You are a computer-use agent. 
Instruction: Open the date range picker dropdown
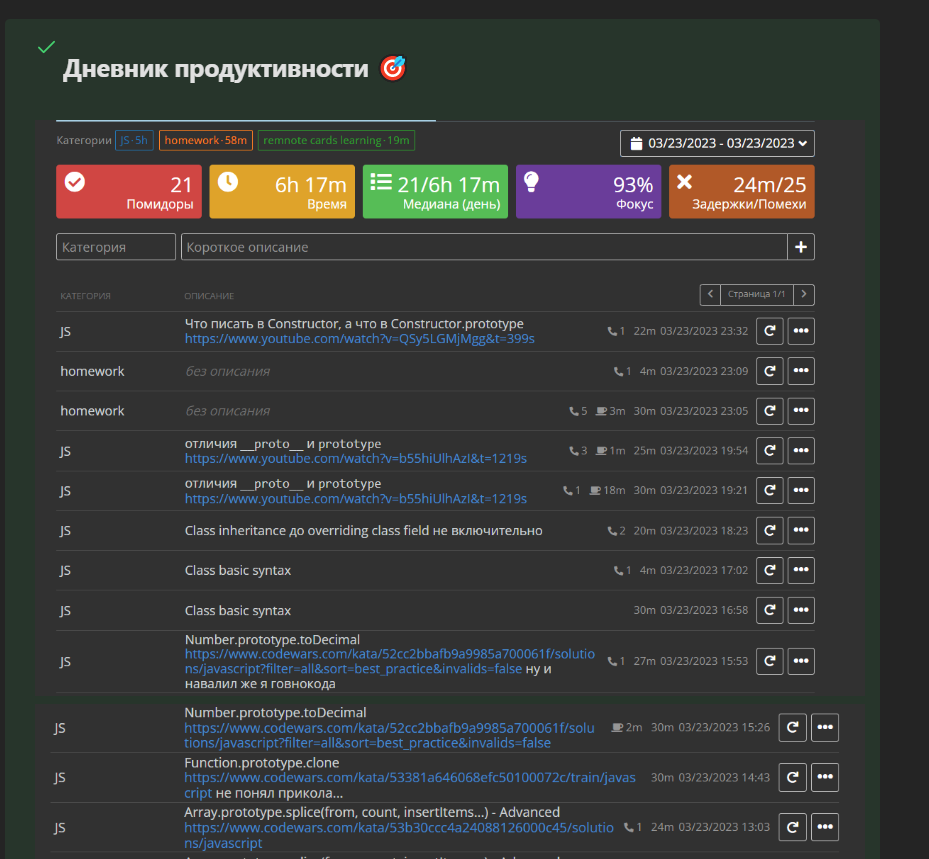pyautogui.click(x=717, y=143)
